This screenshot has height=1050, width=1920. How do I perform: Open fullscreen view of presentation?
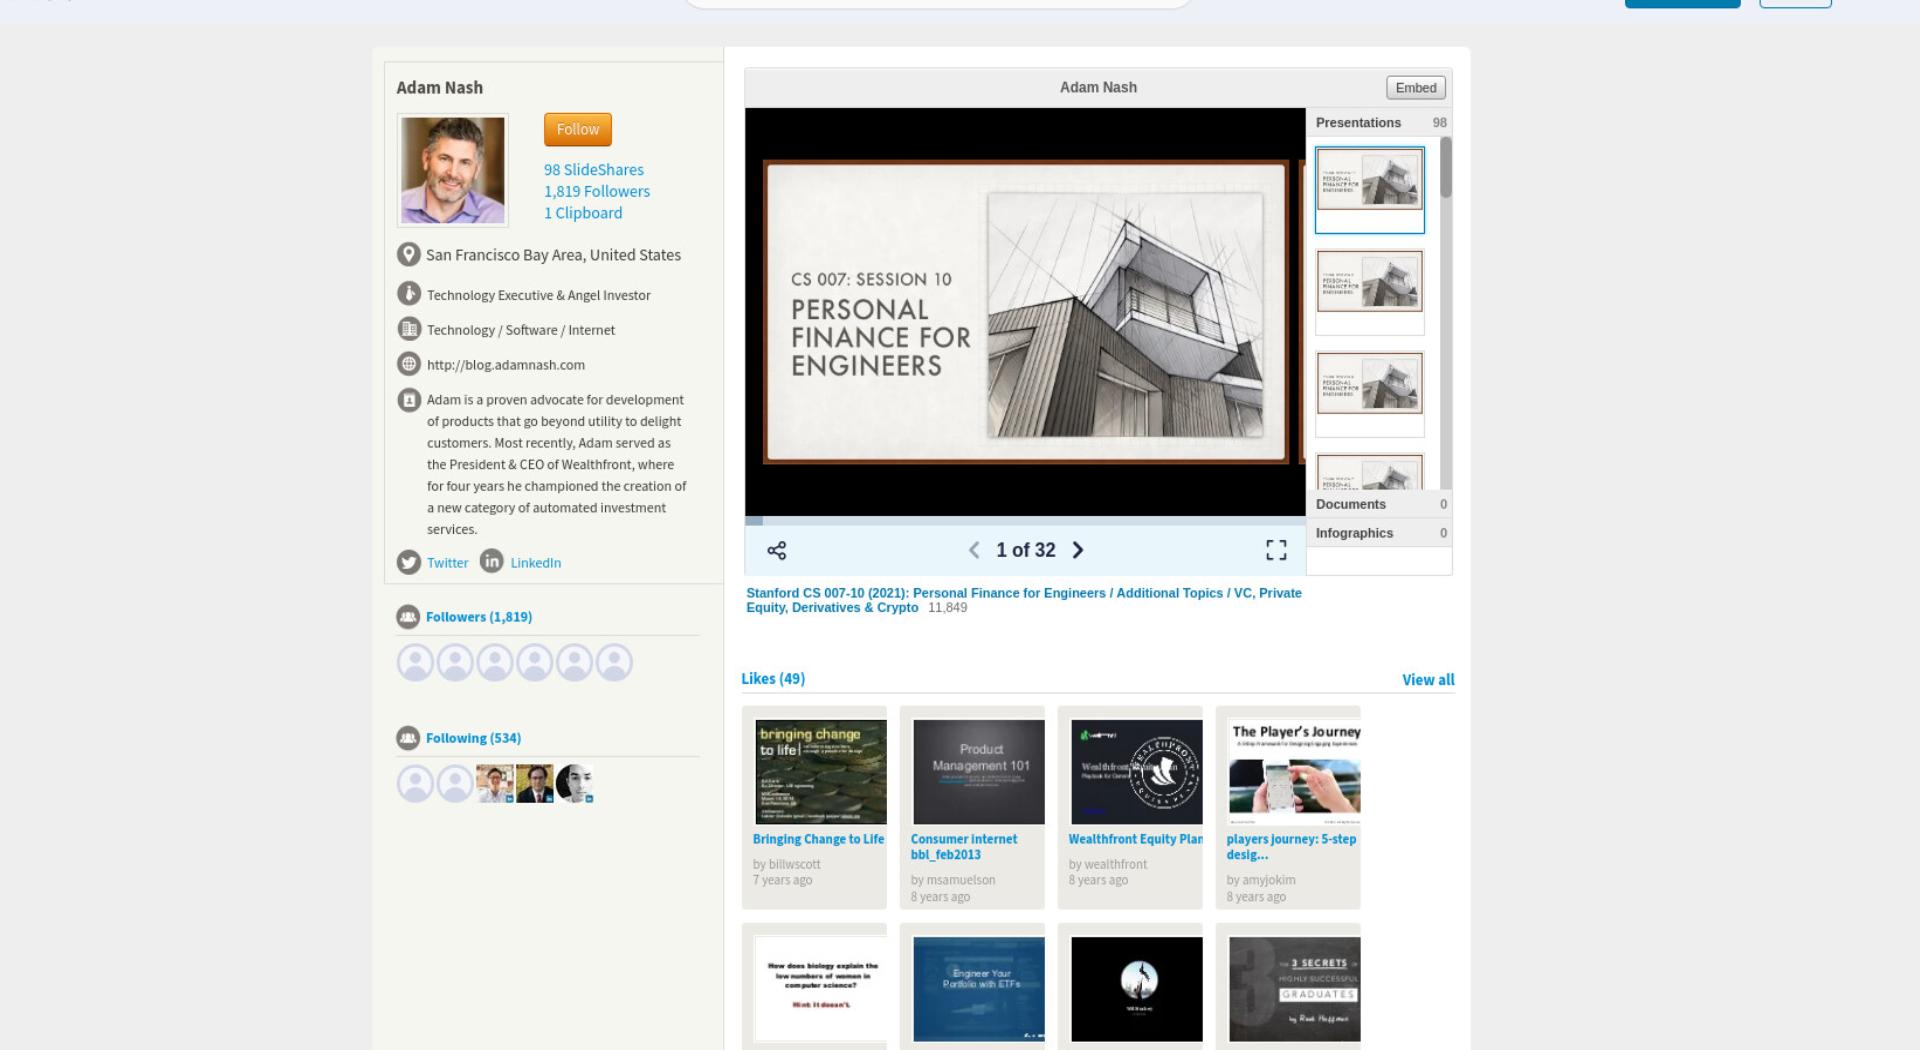1276,550
